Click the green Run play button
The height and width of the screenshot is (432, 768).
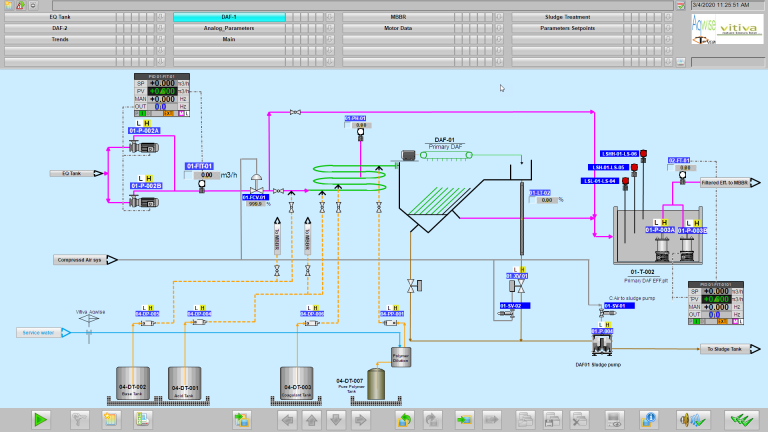41,419
